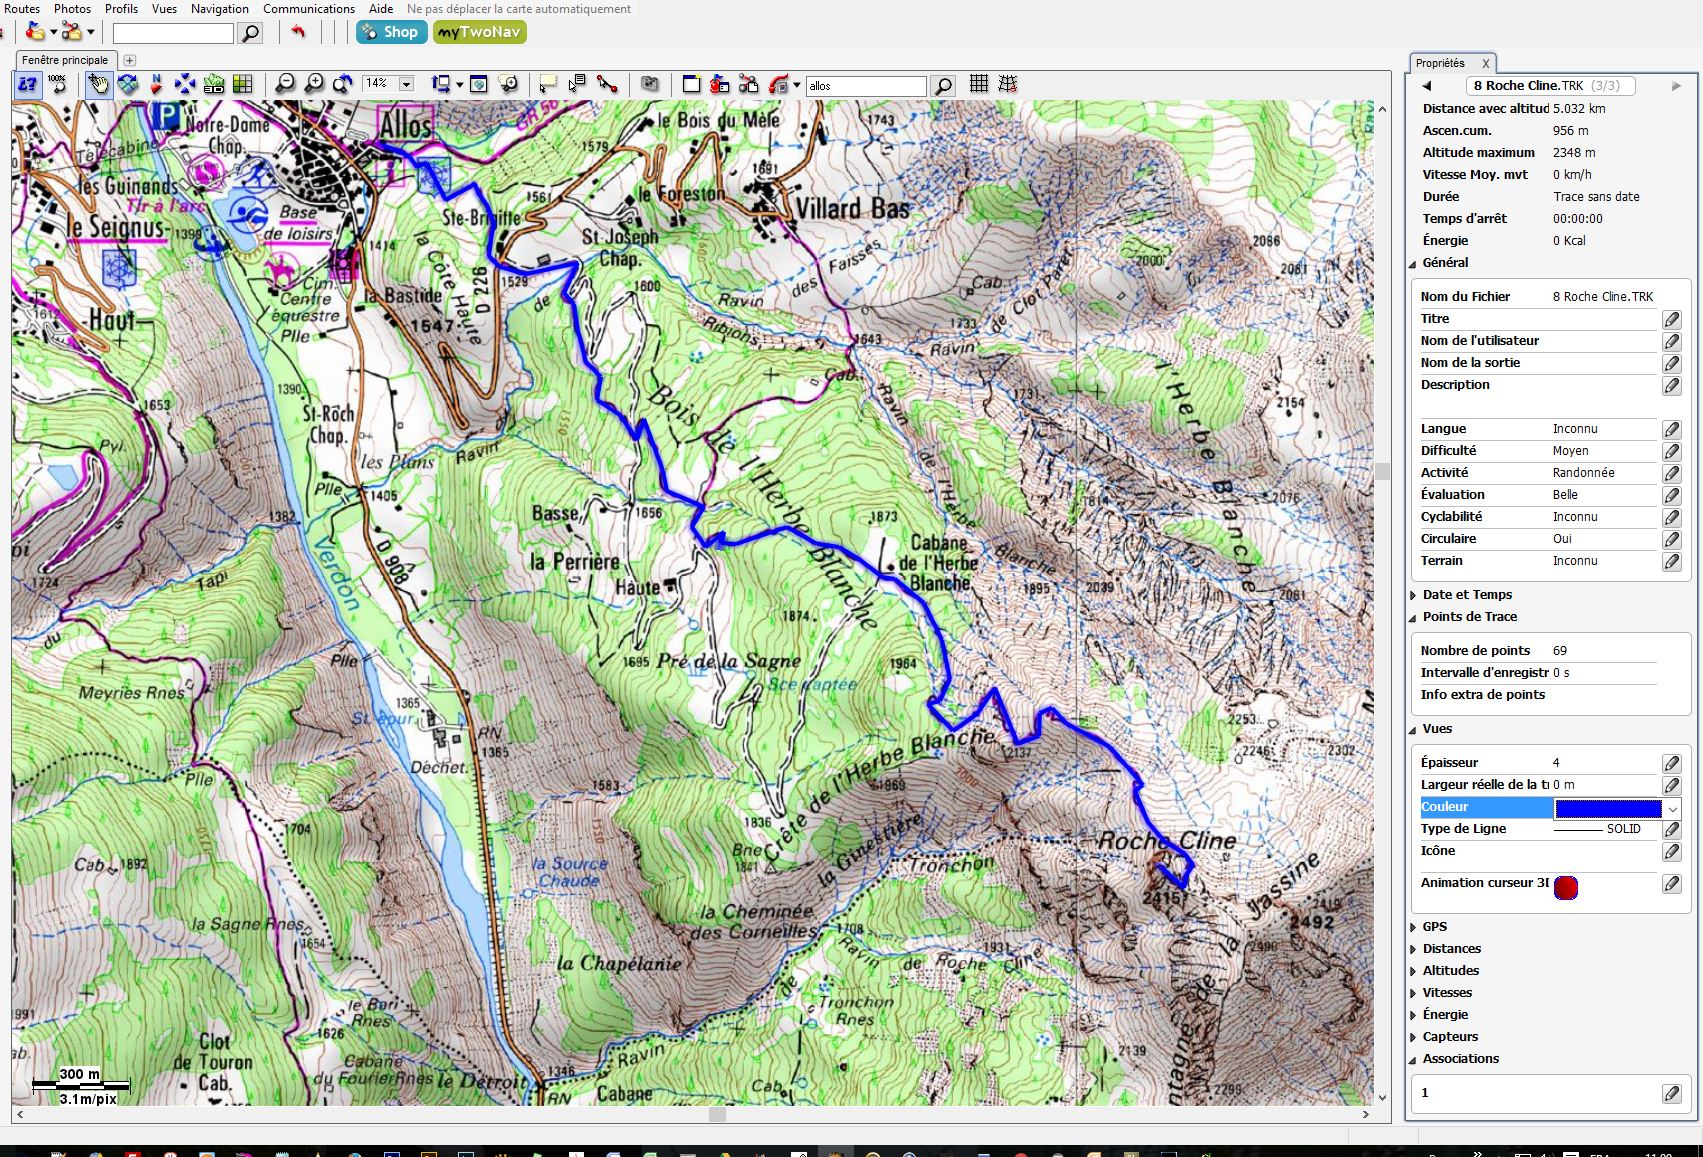Image resolution: width=1703 pixels, height=1157 pixels.
Task: Click the Shop button
Action: pyautogui.click(x=391, y=32)
